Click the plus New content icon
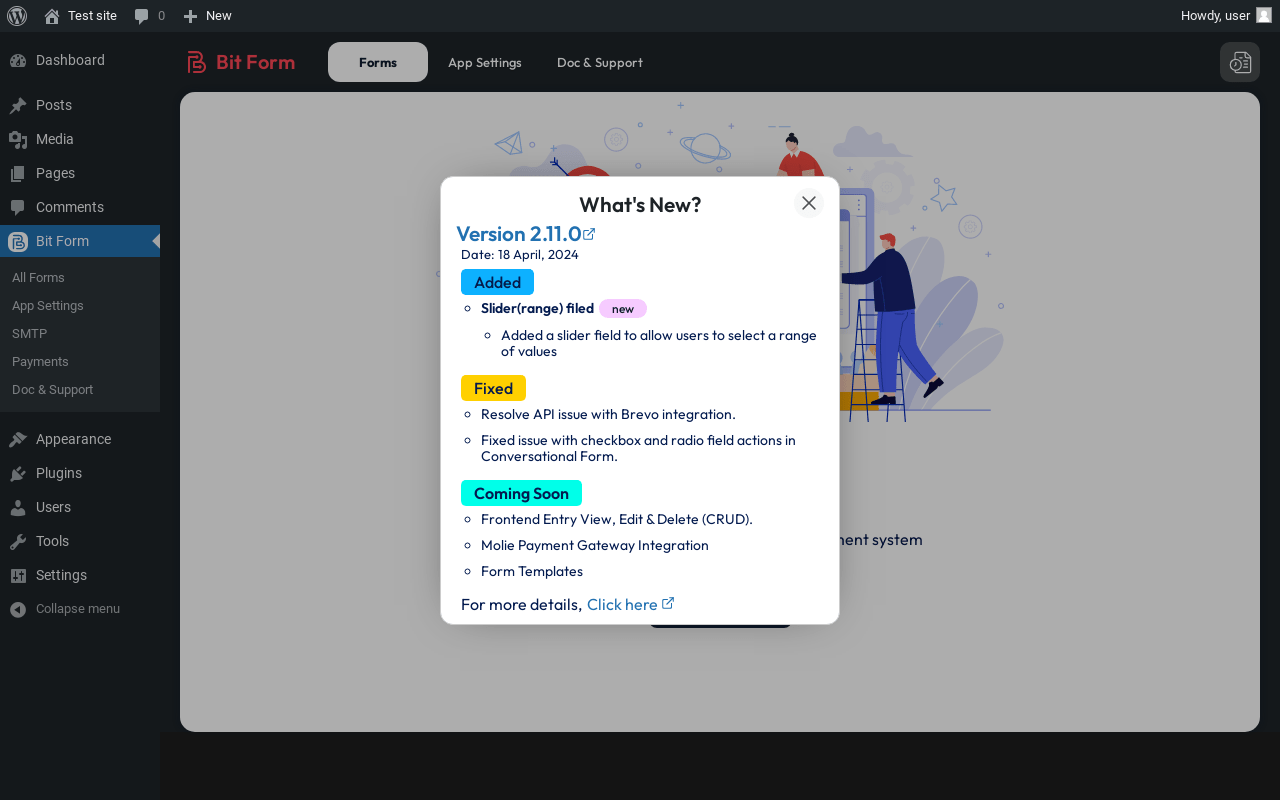This screenshot has height=800, width=1280. click(190, 16)
